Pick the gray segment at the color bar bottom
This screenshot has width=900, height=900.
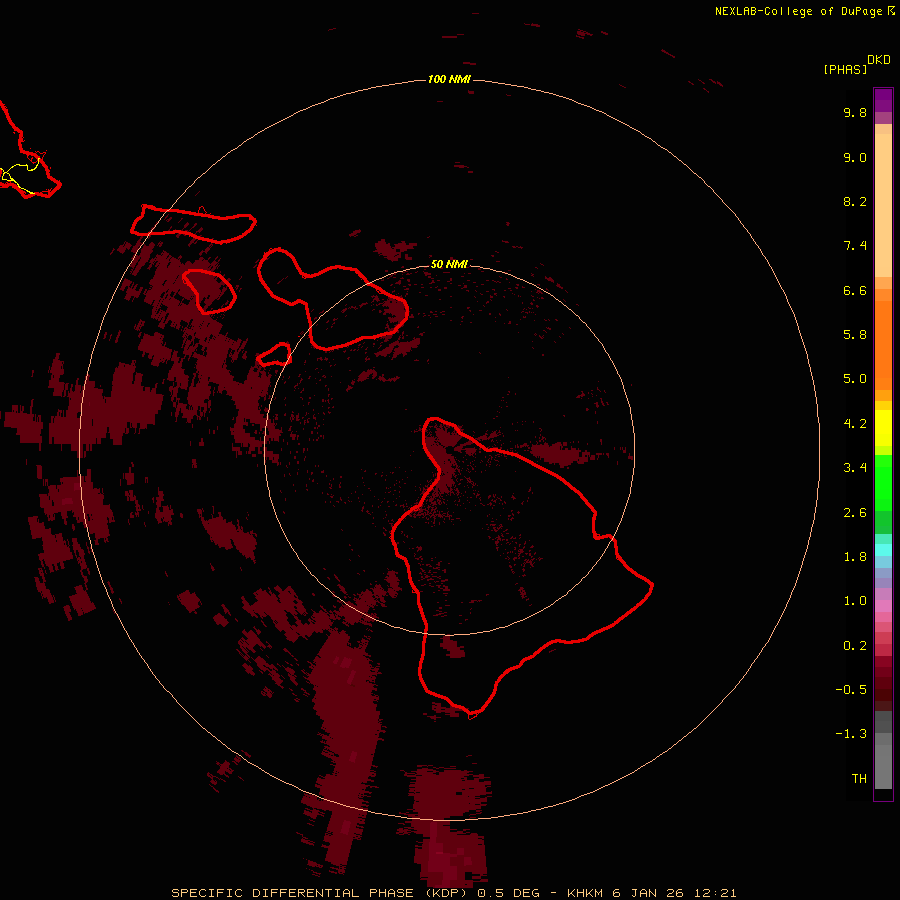click(883, 766)
